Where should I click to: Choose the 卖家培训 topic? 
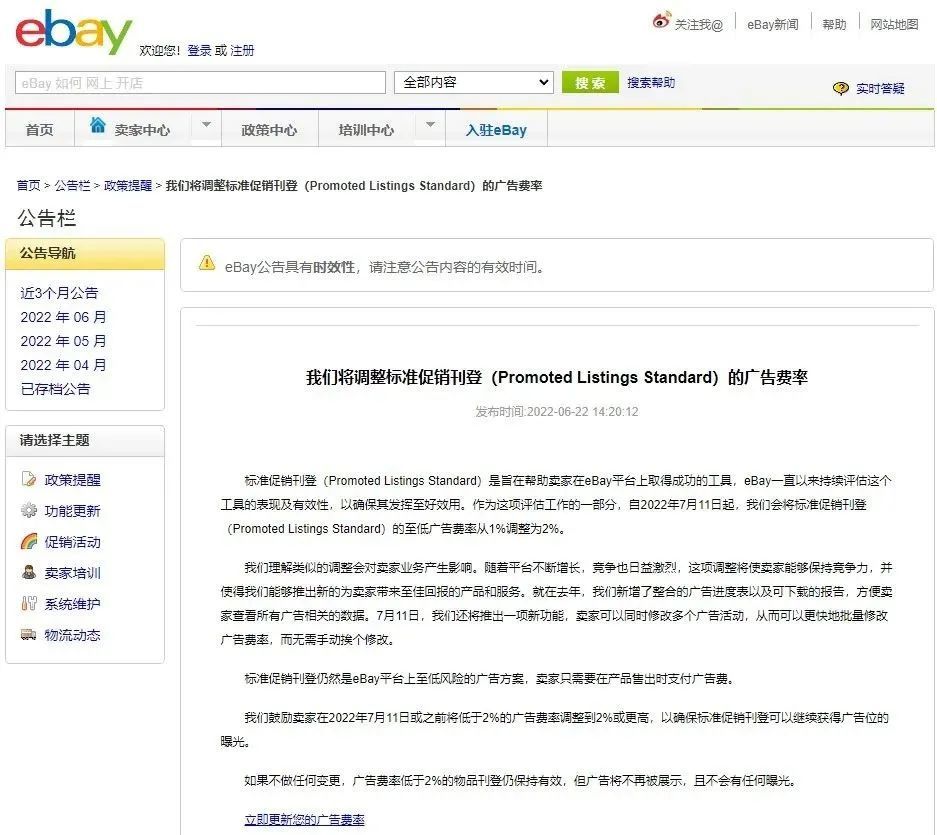[72, 573]
